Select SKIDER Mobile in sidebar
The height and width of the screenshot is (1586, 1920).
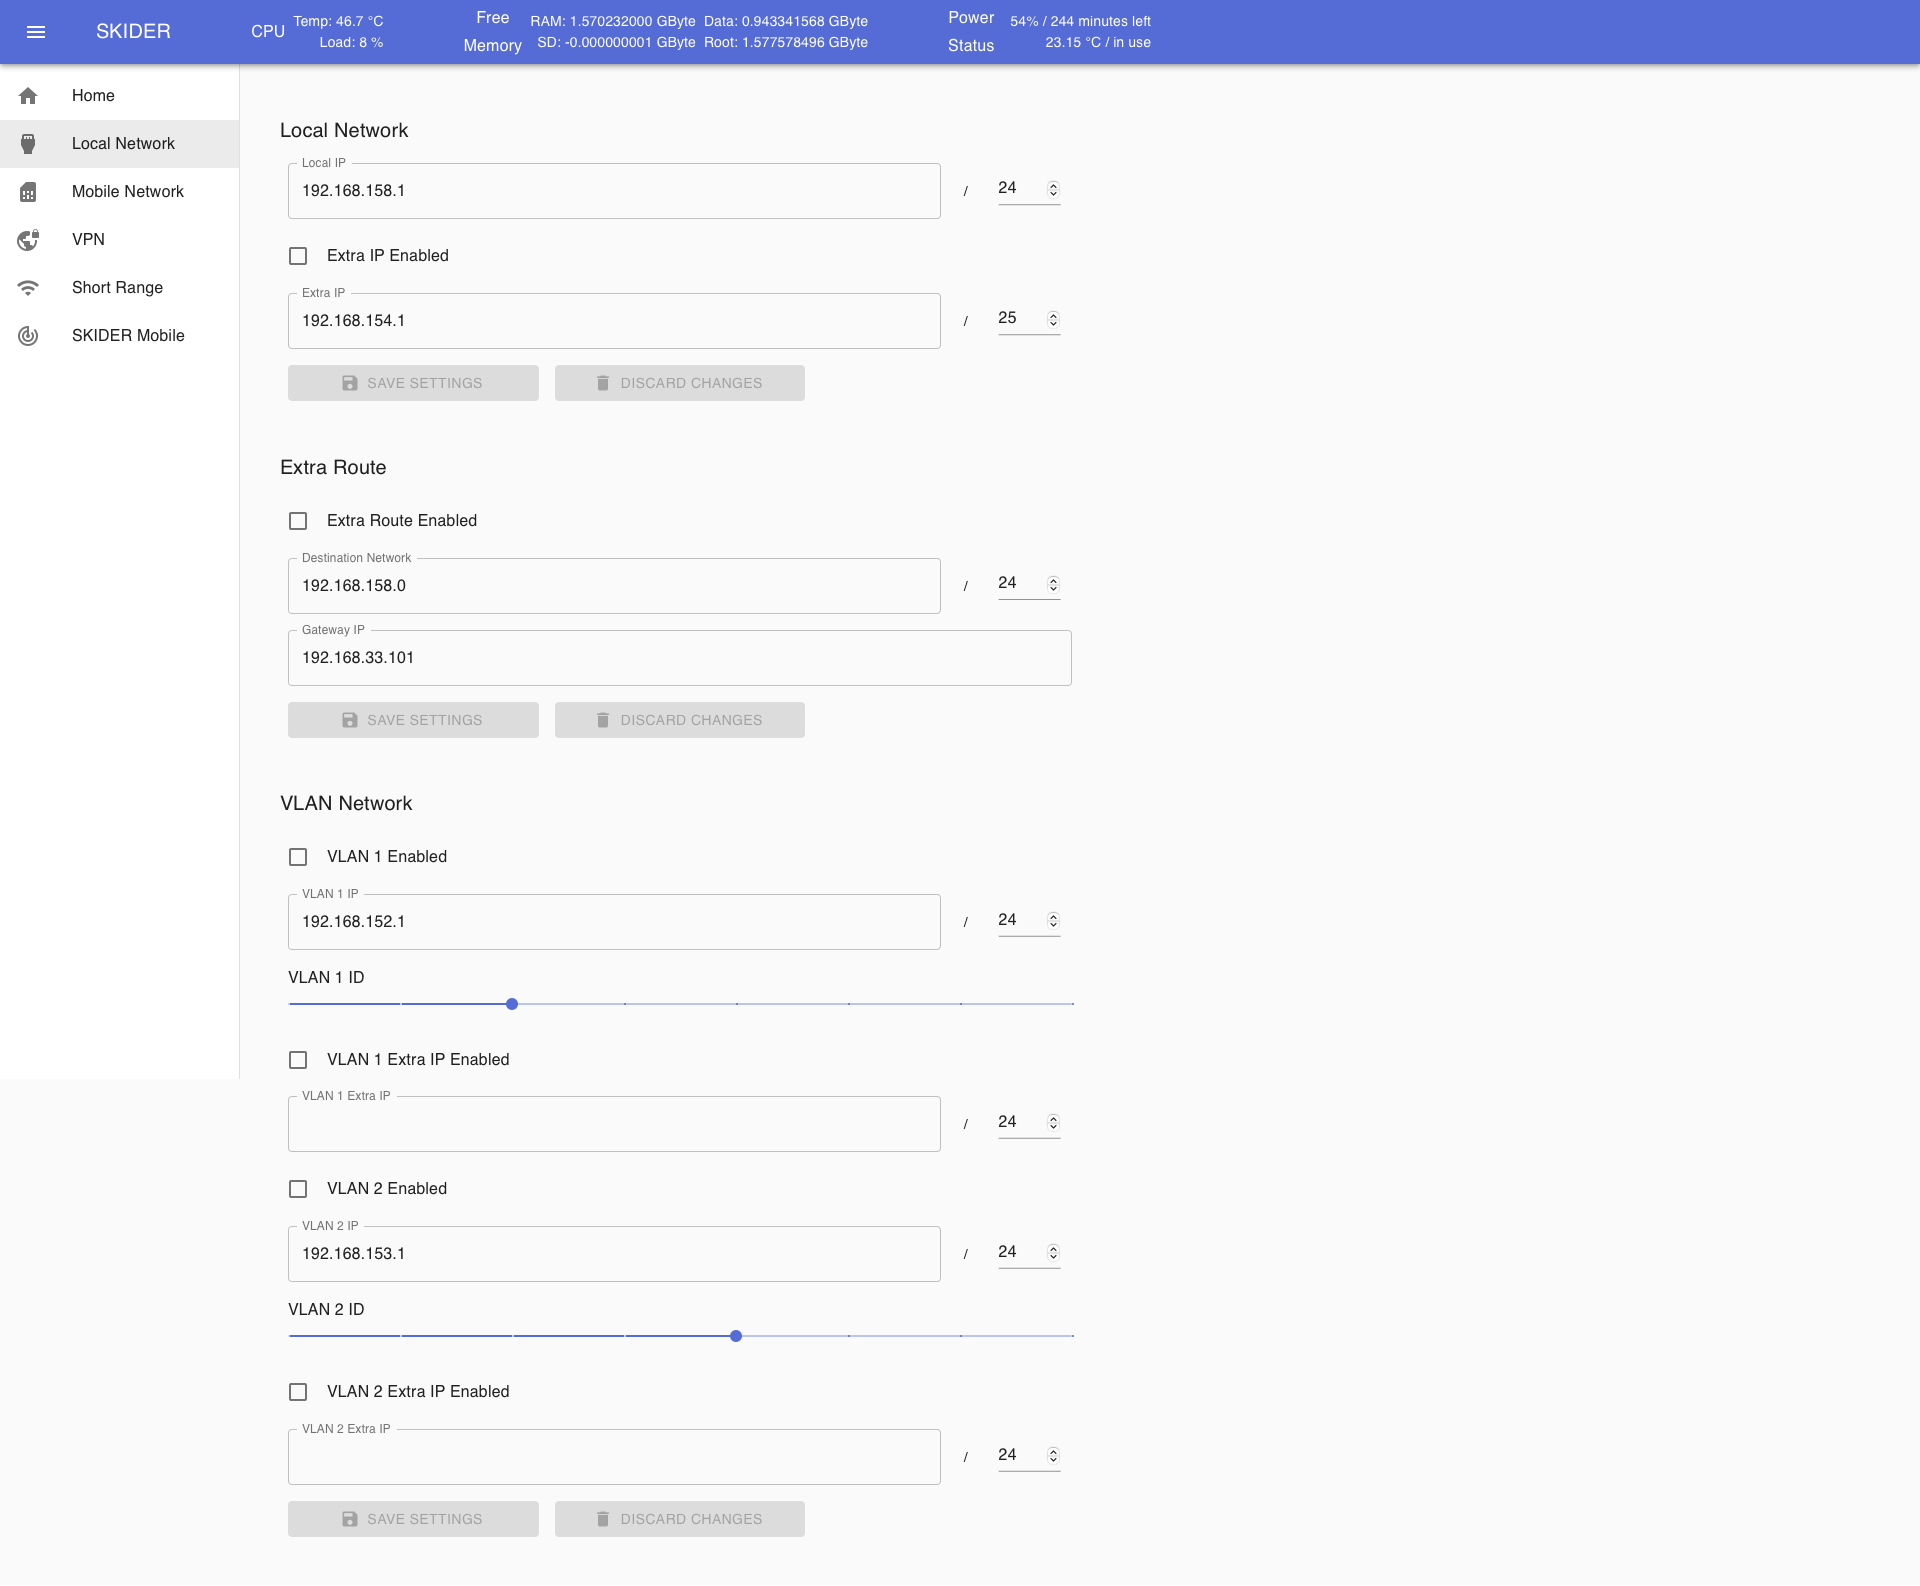tap(120, 336)
